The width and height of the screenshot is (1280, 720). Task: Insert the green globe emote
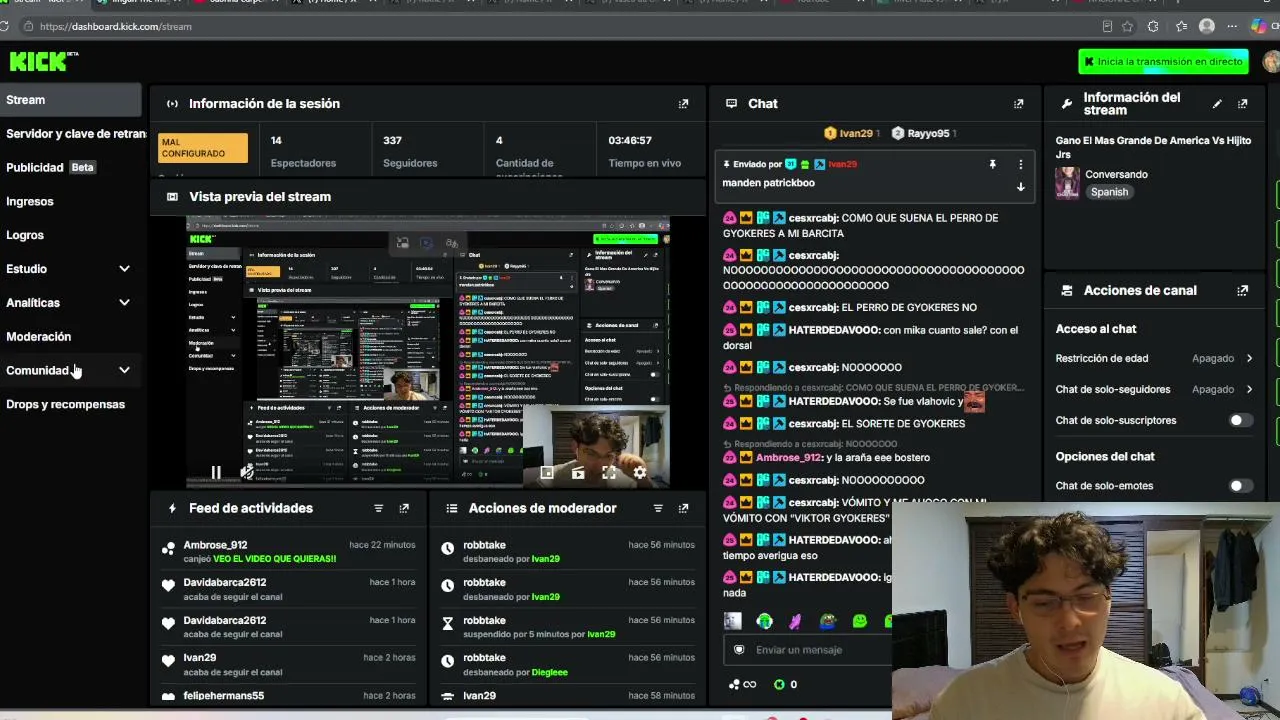tap(765, 621)
